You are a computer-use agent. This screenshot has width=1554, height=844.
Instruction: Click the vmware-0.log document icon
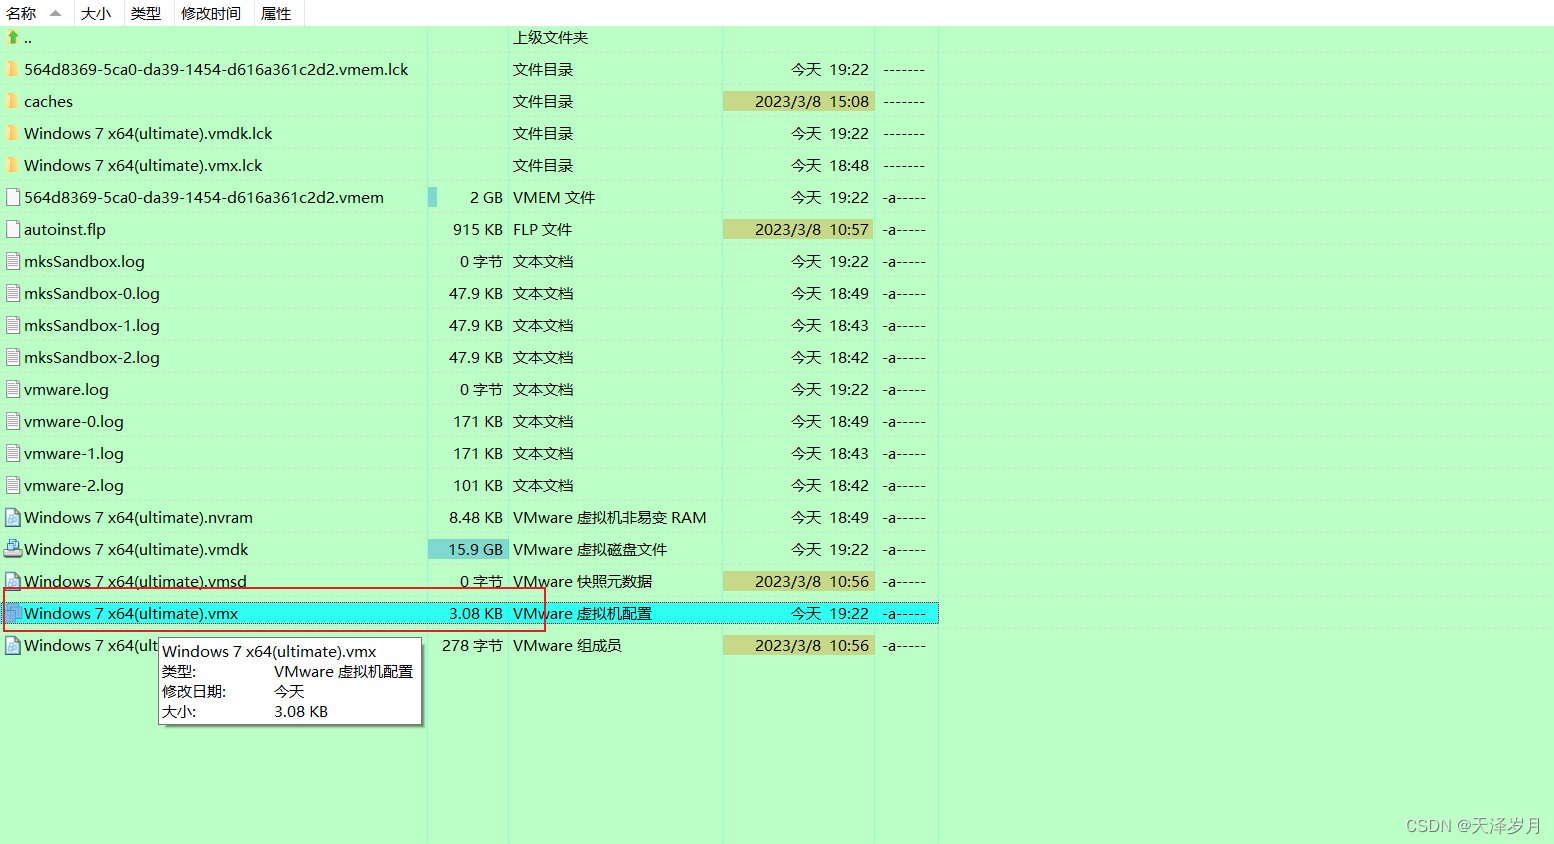pos(13,421)
